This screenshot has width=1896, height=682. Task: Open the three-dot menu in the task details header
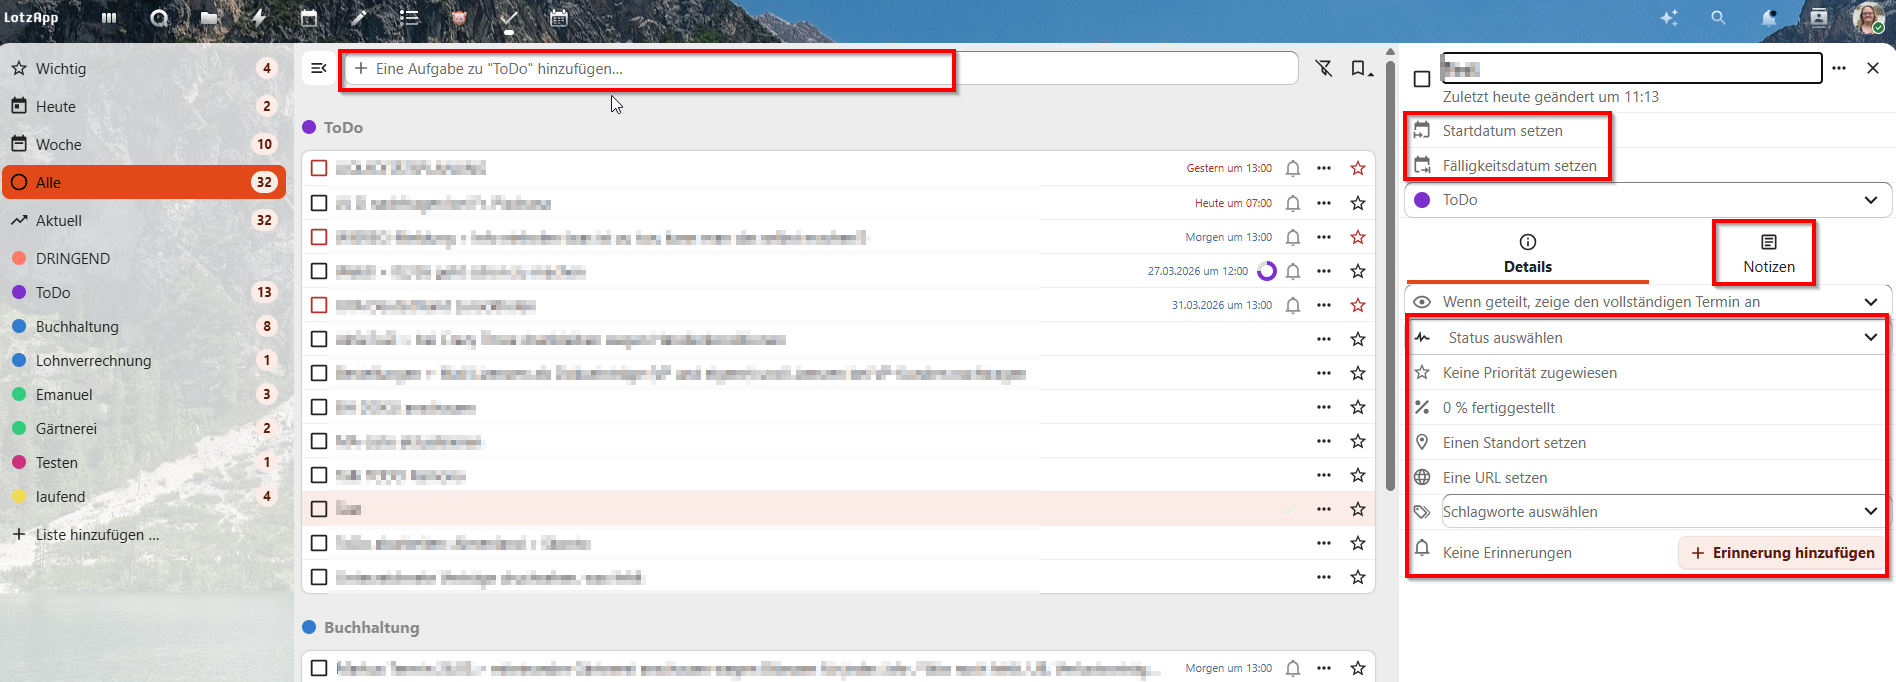tap(1839, 68)
